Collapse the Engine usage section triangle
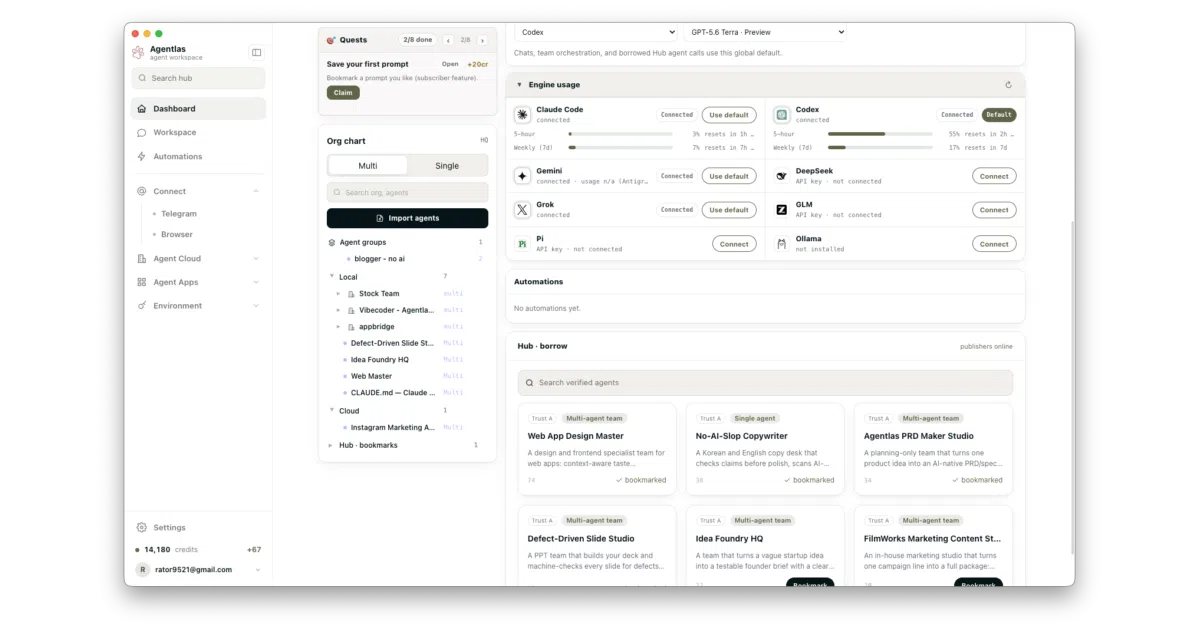The width and height of the screenshot is (1200, 630). pos(519,85)
